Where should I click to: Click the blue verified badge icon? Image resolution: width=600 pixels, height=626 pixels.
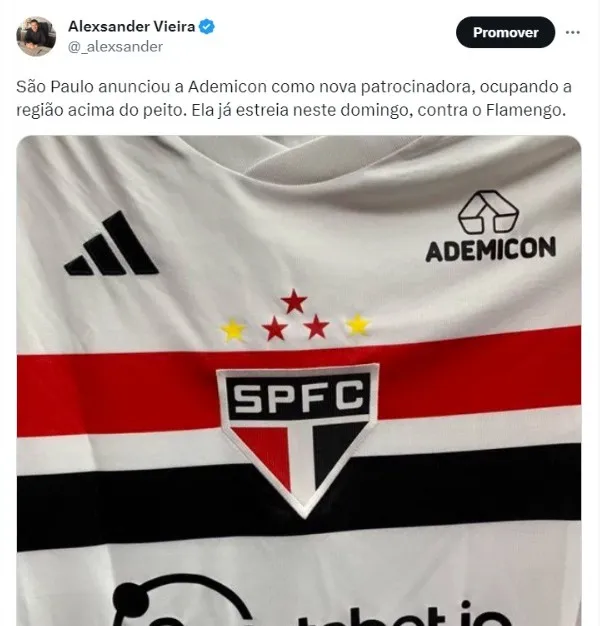pos(207,27)
